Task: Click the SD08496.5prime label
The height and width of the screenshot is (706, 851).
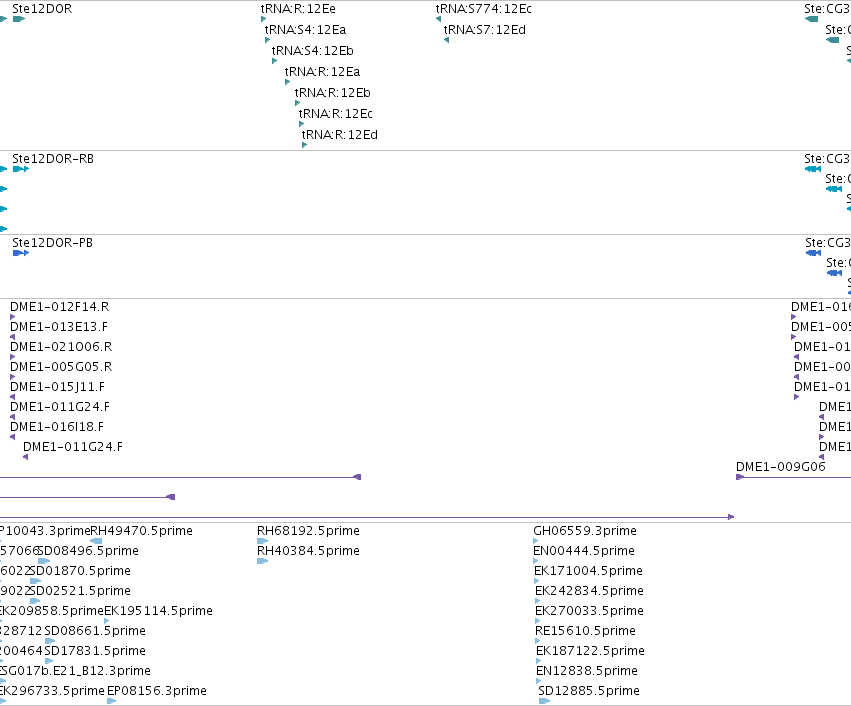Action: [88, 551]
